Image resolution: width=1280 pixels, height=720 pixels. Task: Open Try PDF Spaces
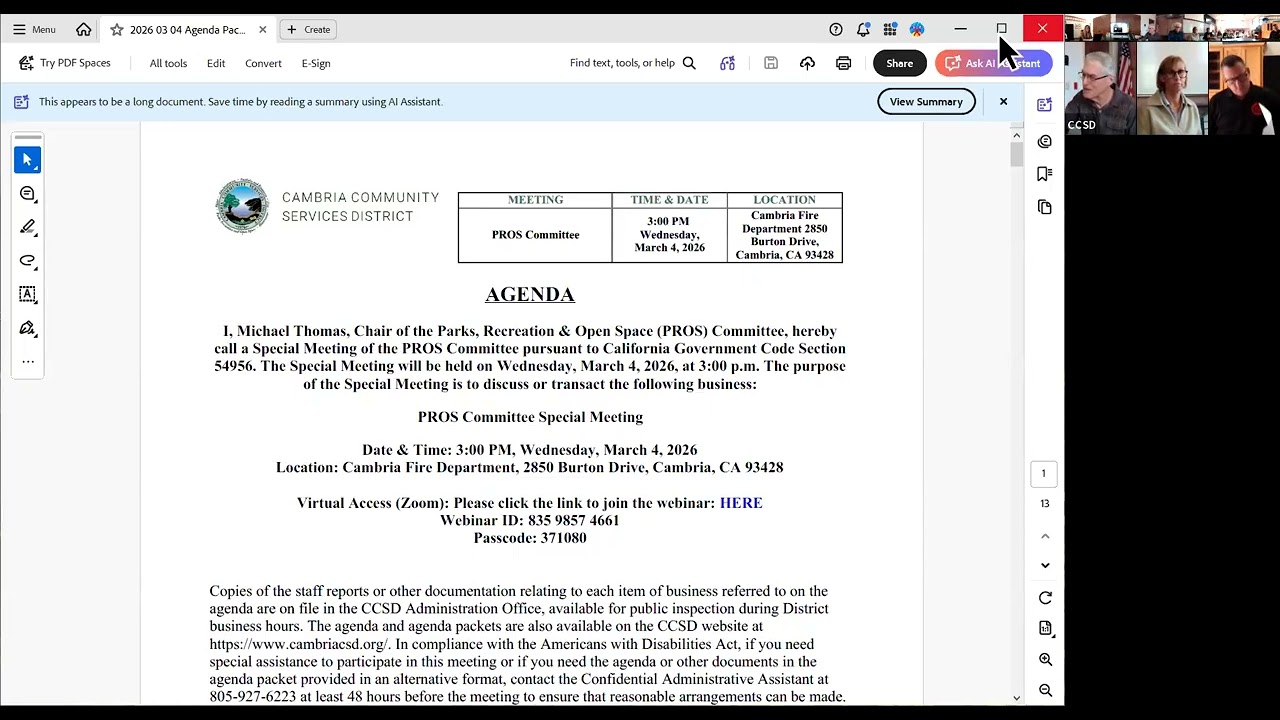65,63
